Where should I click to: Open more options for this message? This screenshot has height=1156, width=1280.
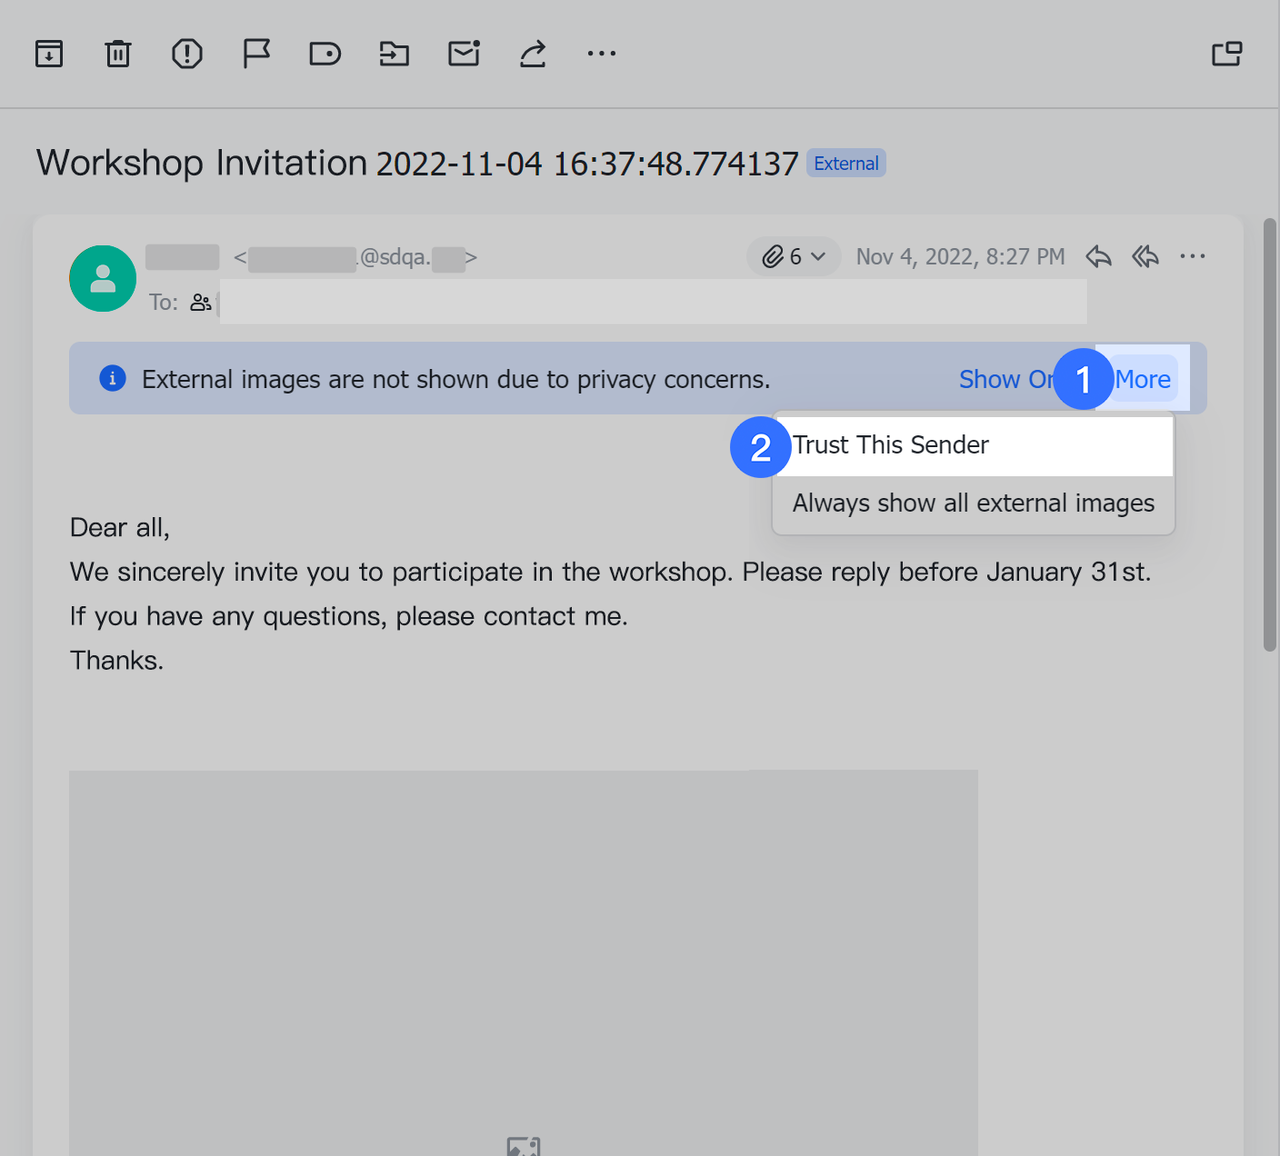(x=1192, y=257)
